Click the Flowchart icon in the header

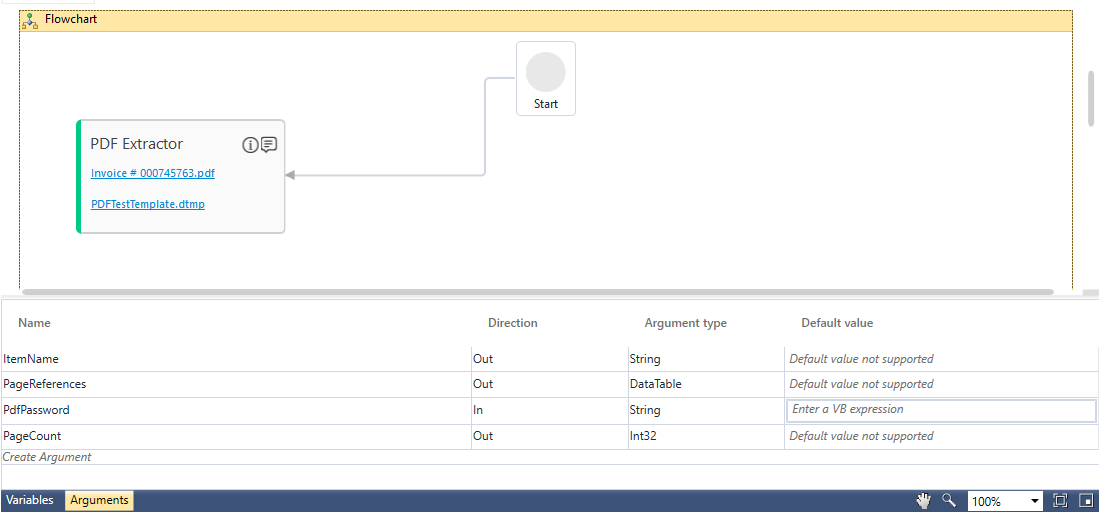(31, 19)
